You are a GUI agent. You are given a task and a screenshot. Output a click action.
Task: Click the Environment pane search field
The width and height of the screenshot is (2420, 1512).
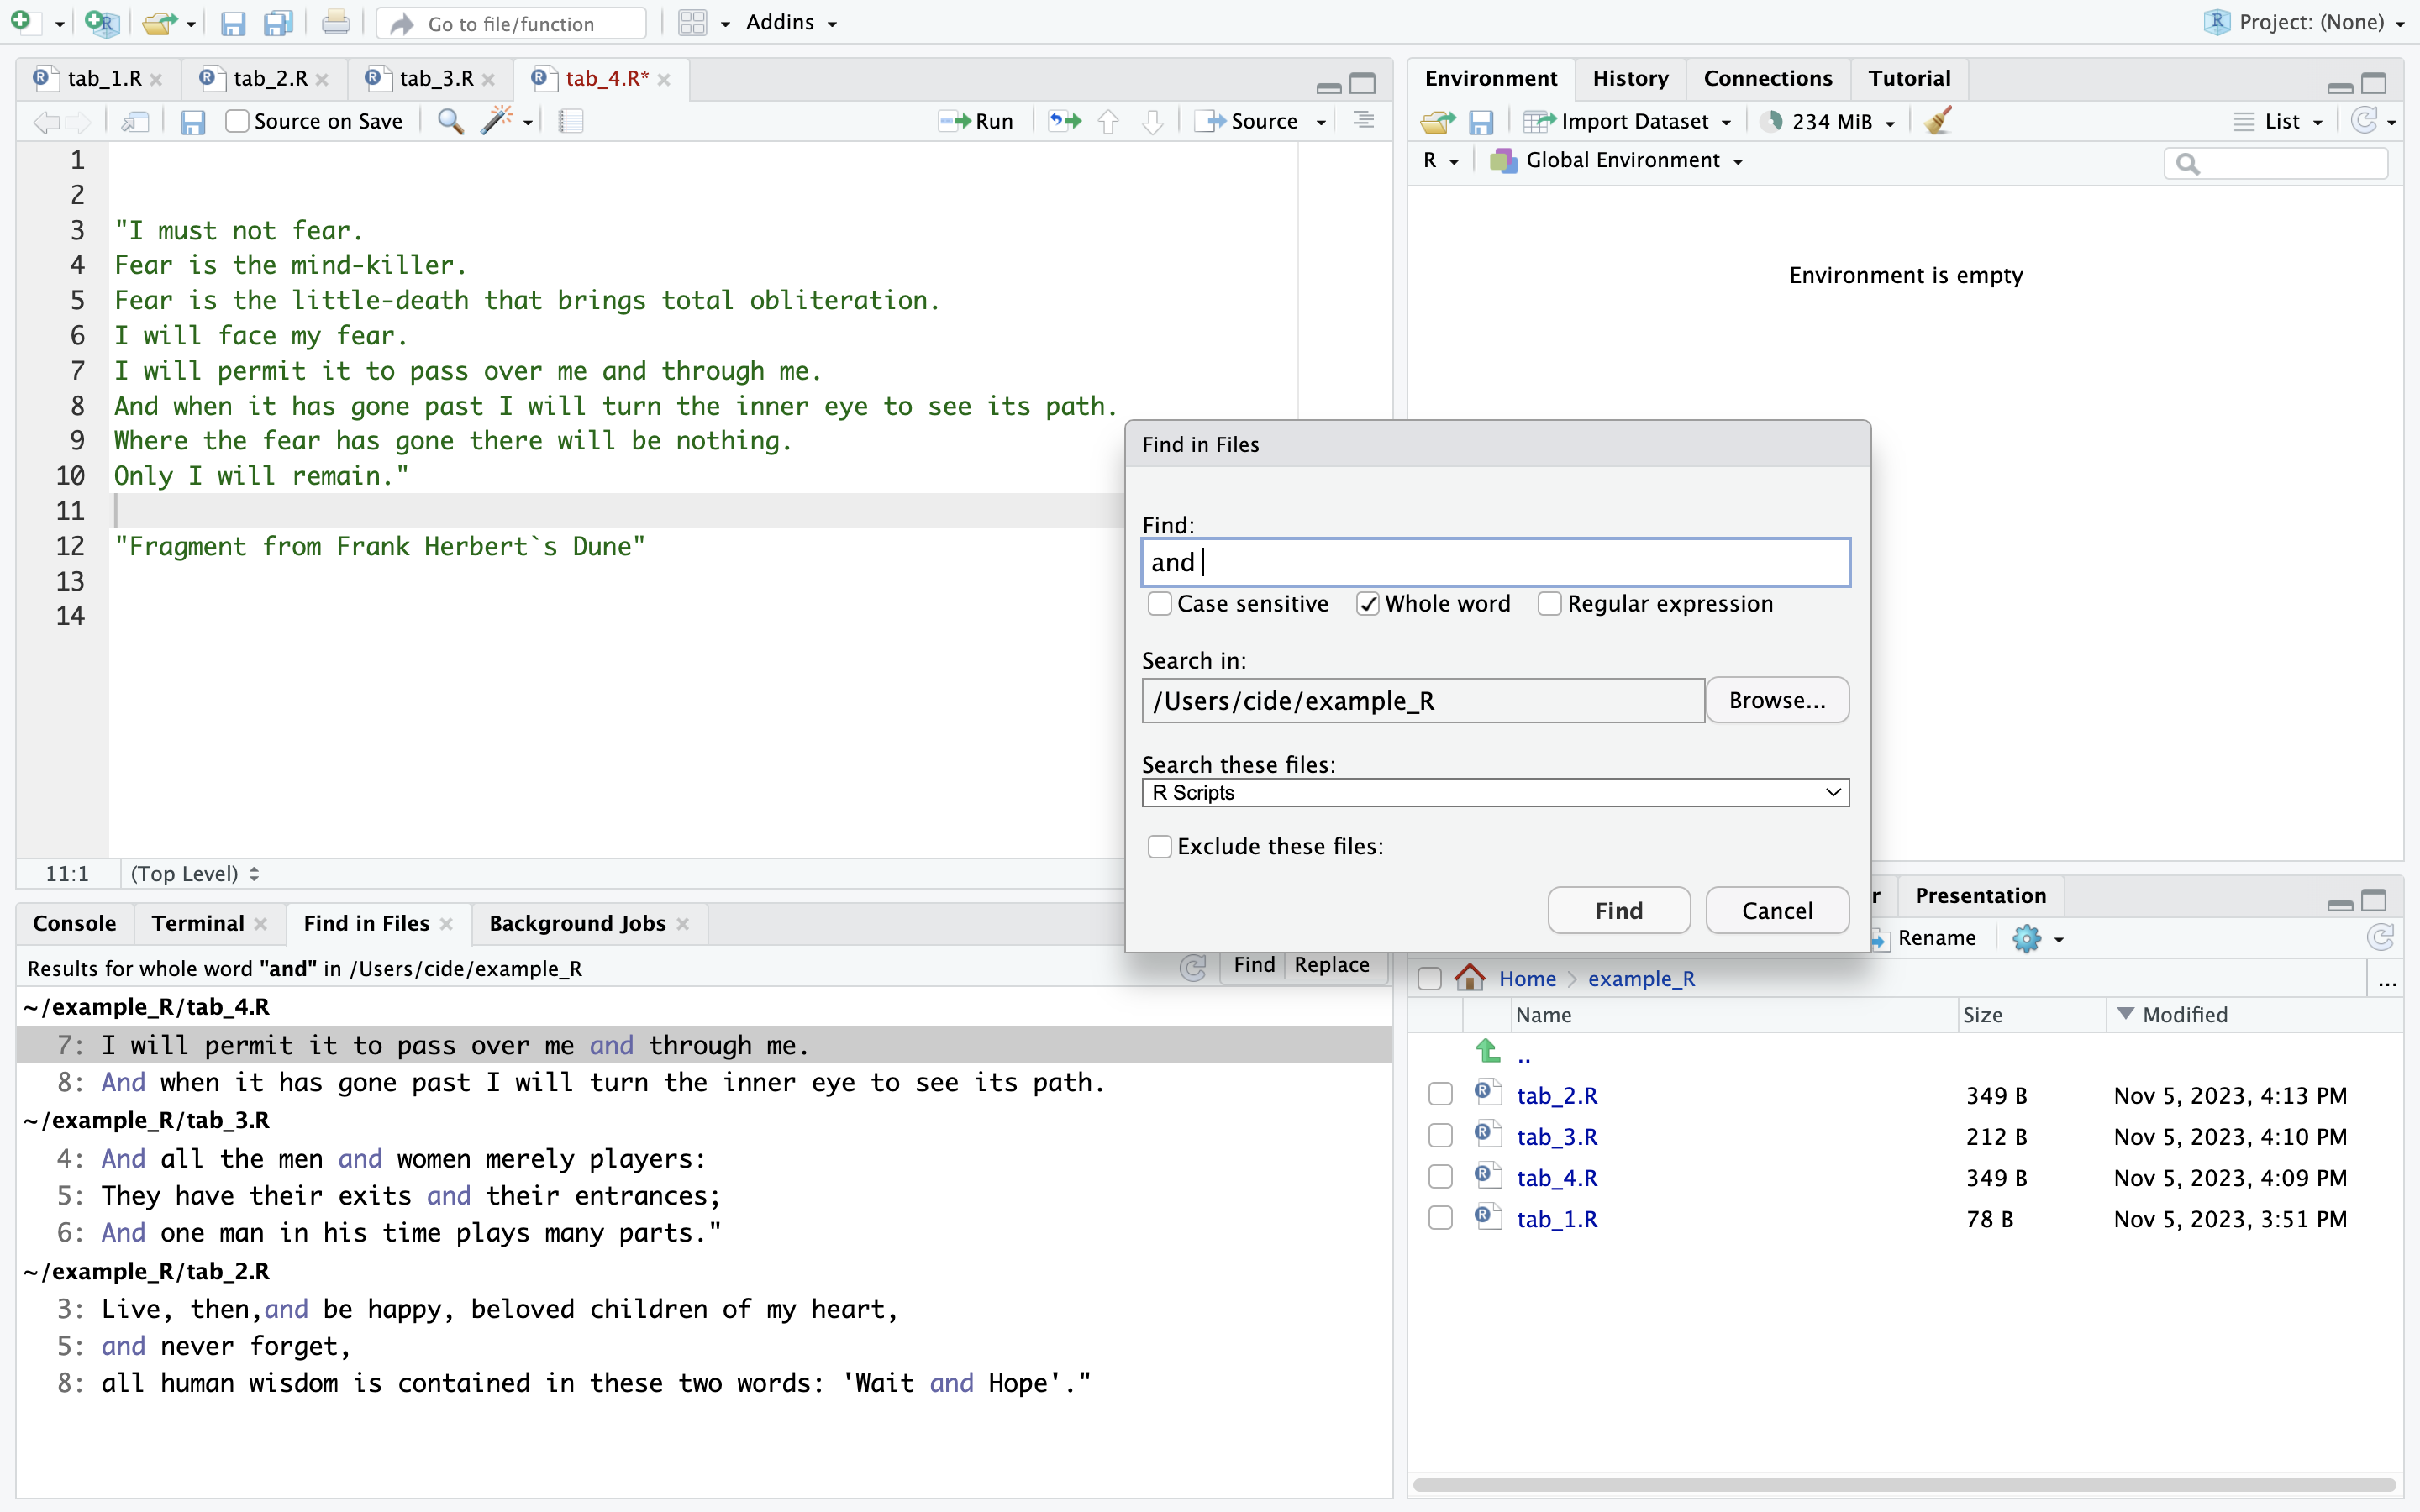tap(2276, 163)
